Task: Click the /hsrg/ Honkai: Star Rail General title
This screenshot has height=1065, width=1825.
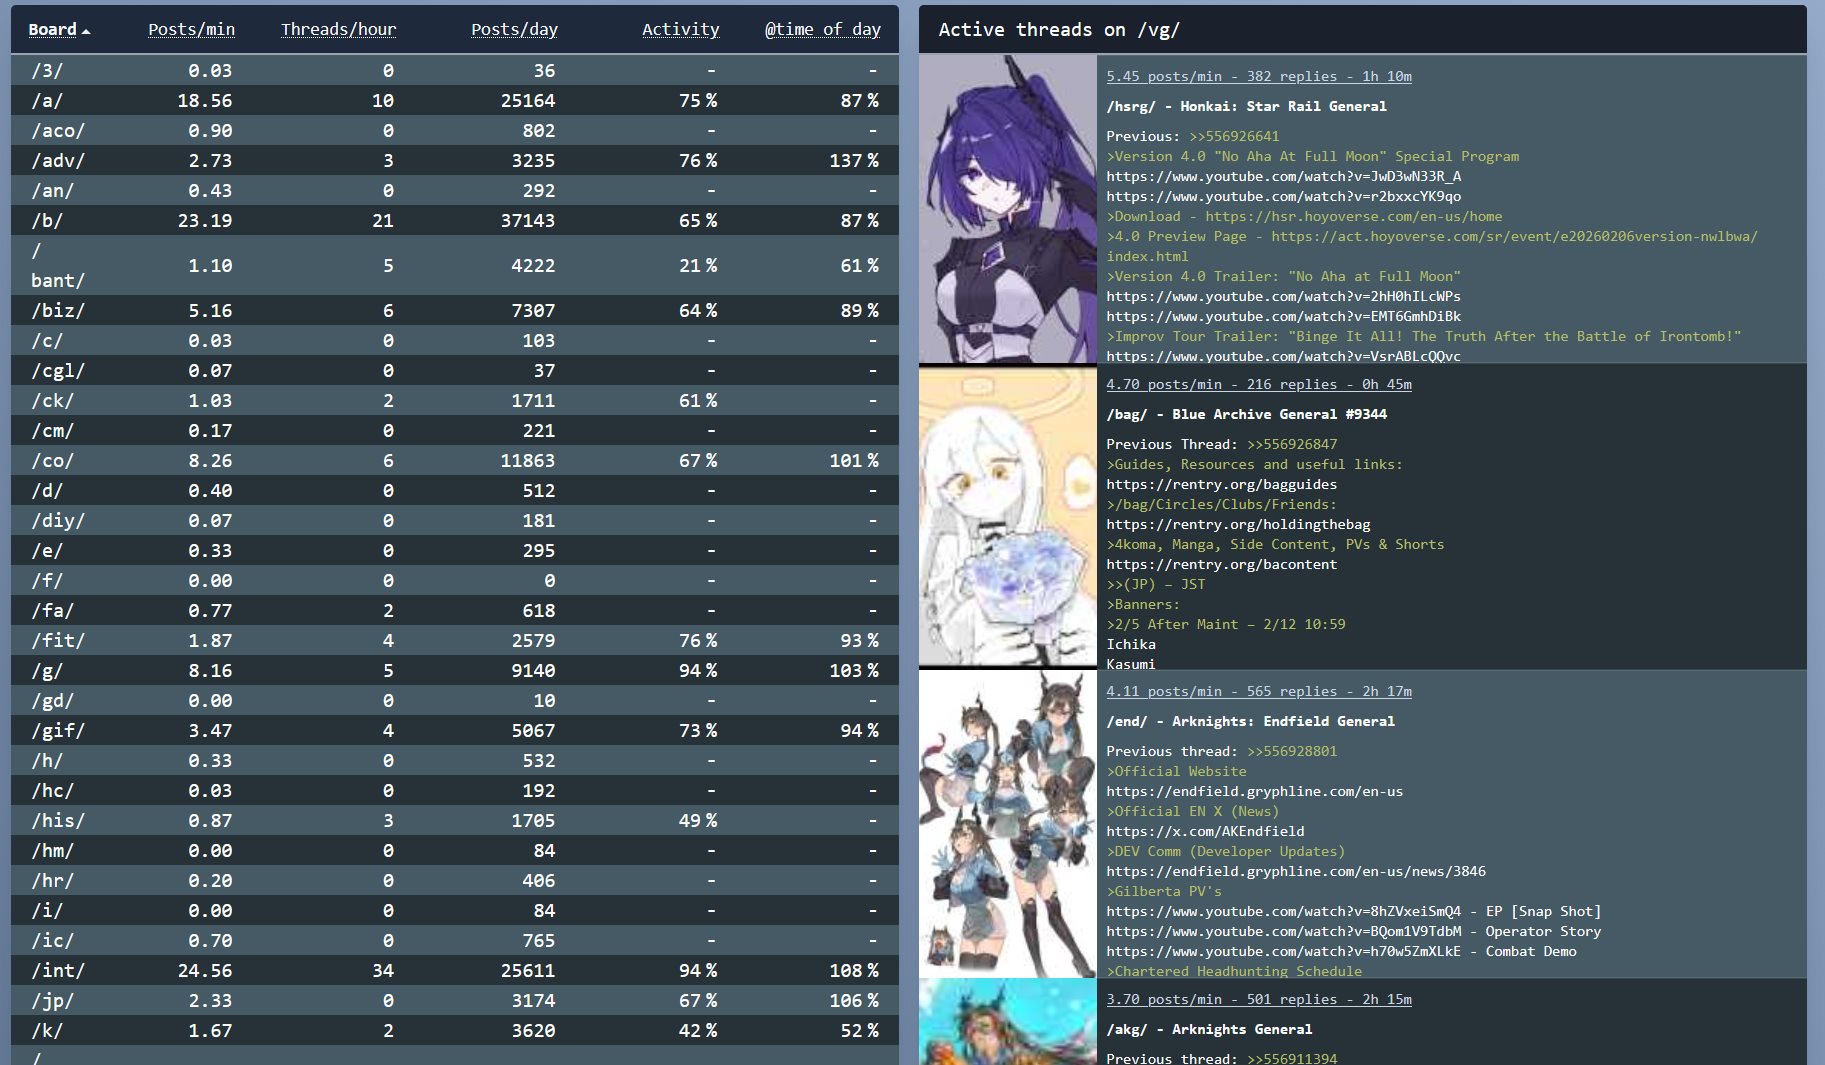Action: point(1246,106)
